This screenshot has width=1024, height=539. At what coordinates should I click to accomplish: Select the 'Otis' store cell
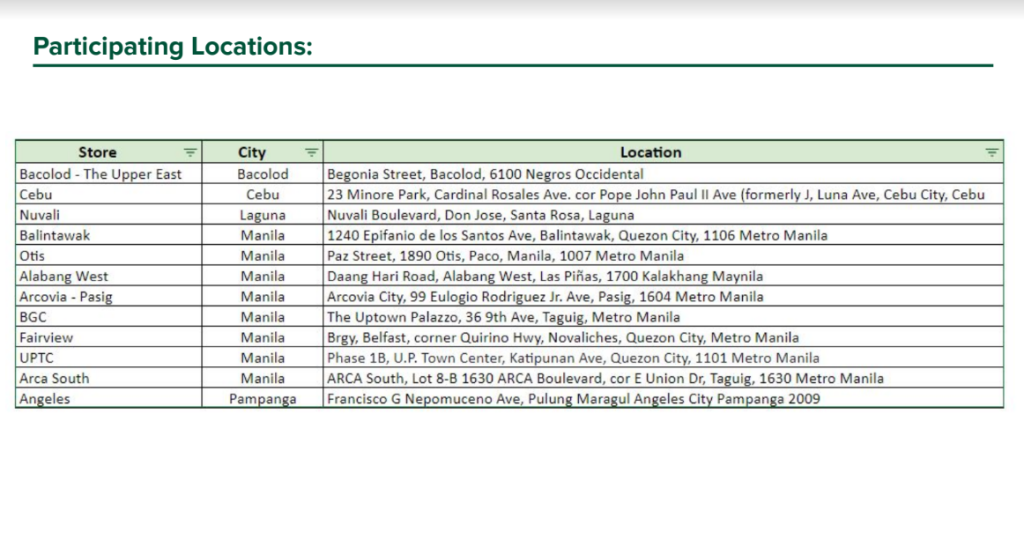point(109,255)
